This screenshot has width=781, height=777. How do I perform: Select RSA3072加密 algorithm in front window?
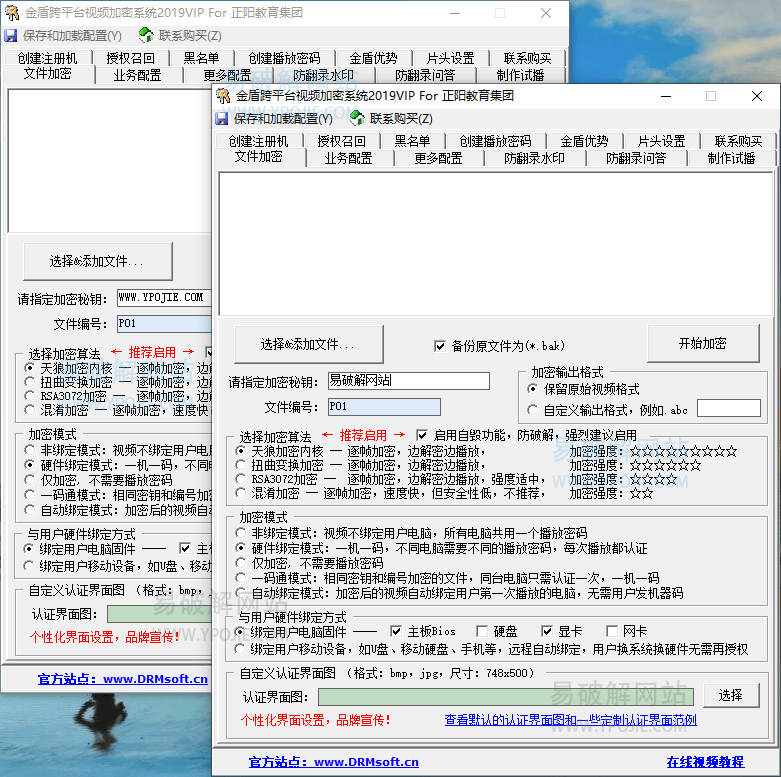[x=241, y=479]
